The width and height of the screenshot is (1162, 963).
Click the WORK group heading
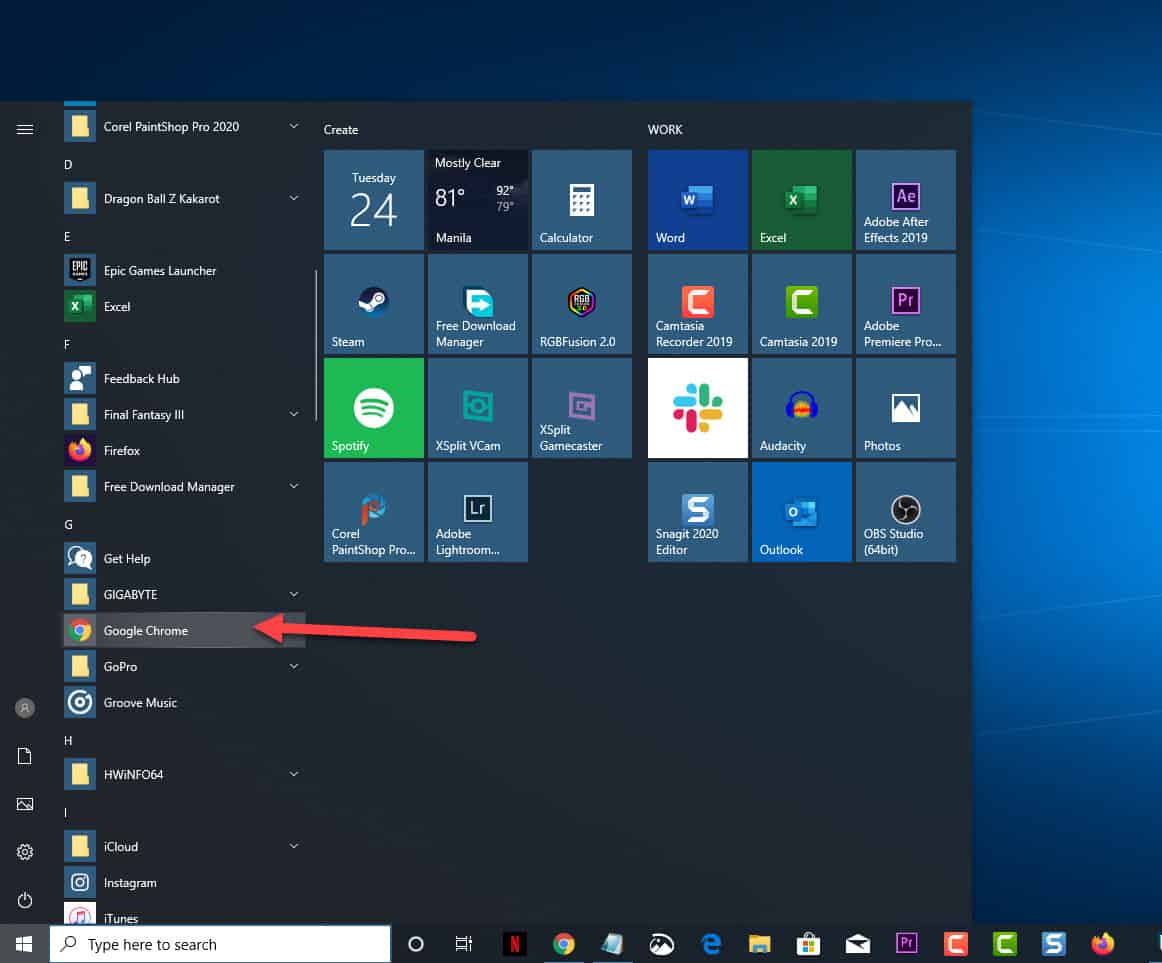pyautogui.click(x=665, y=130)
